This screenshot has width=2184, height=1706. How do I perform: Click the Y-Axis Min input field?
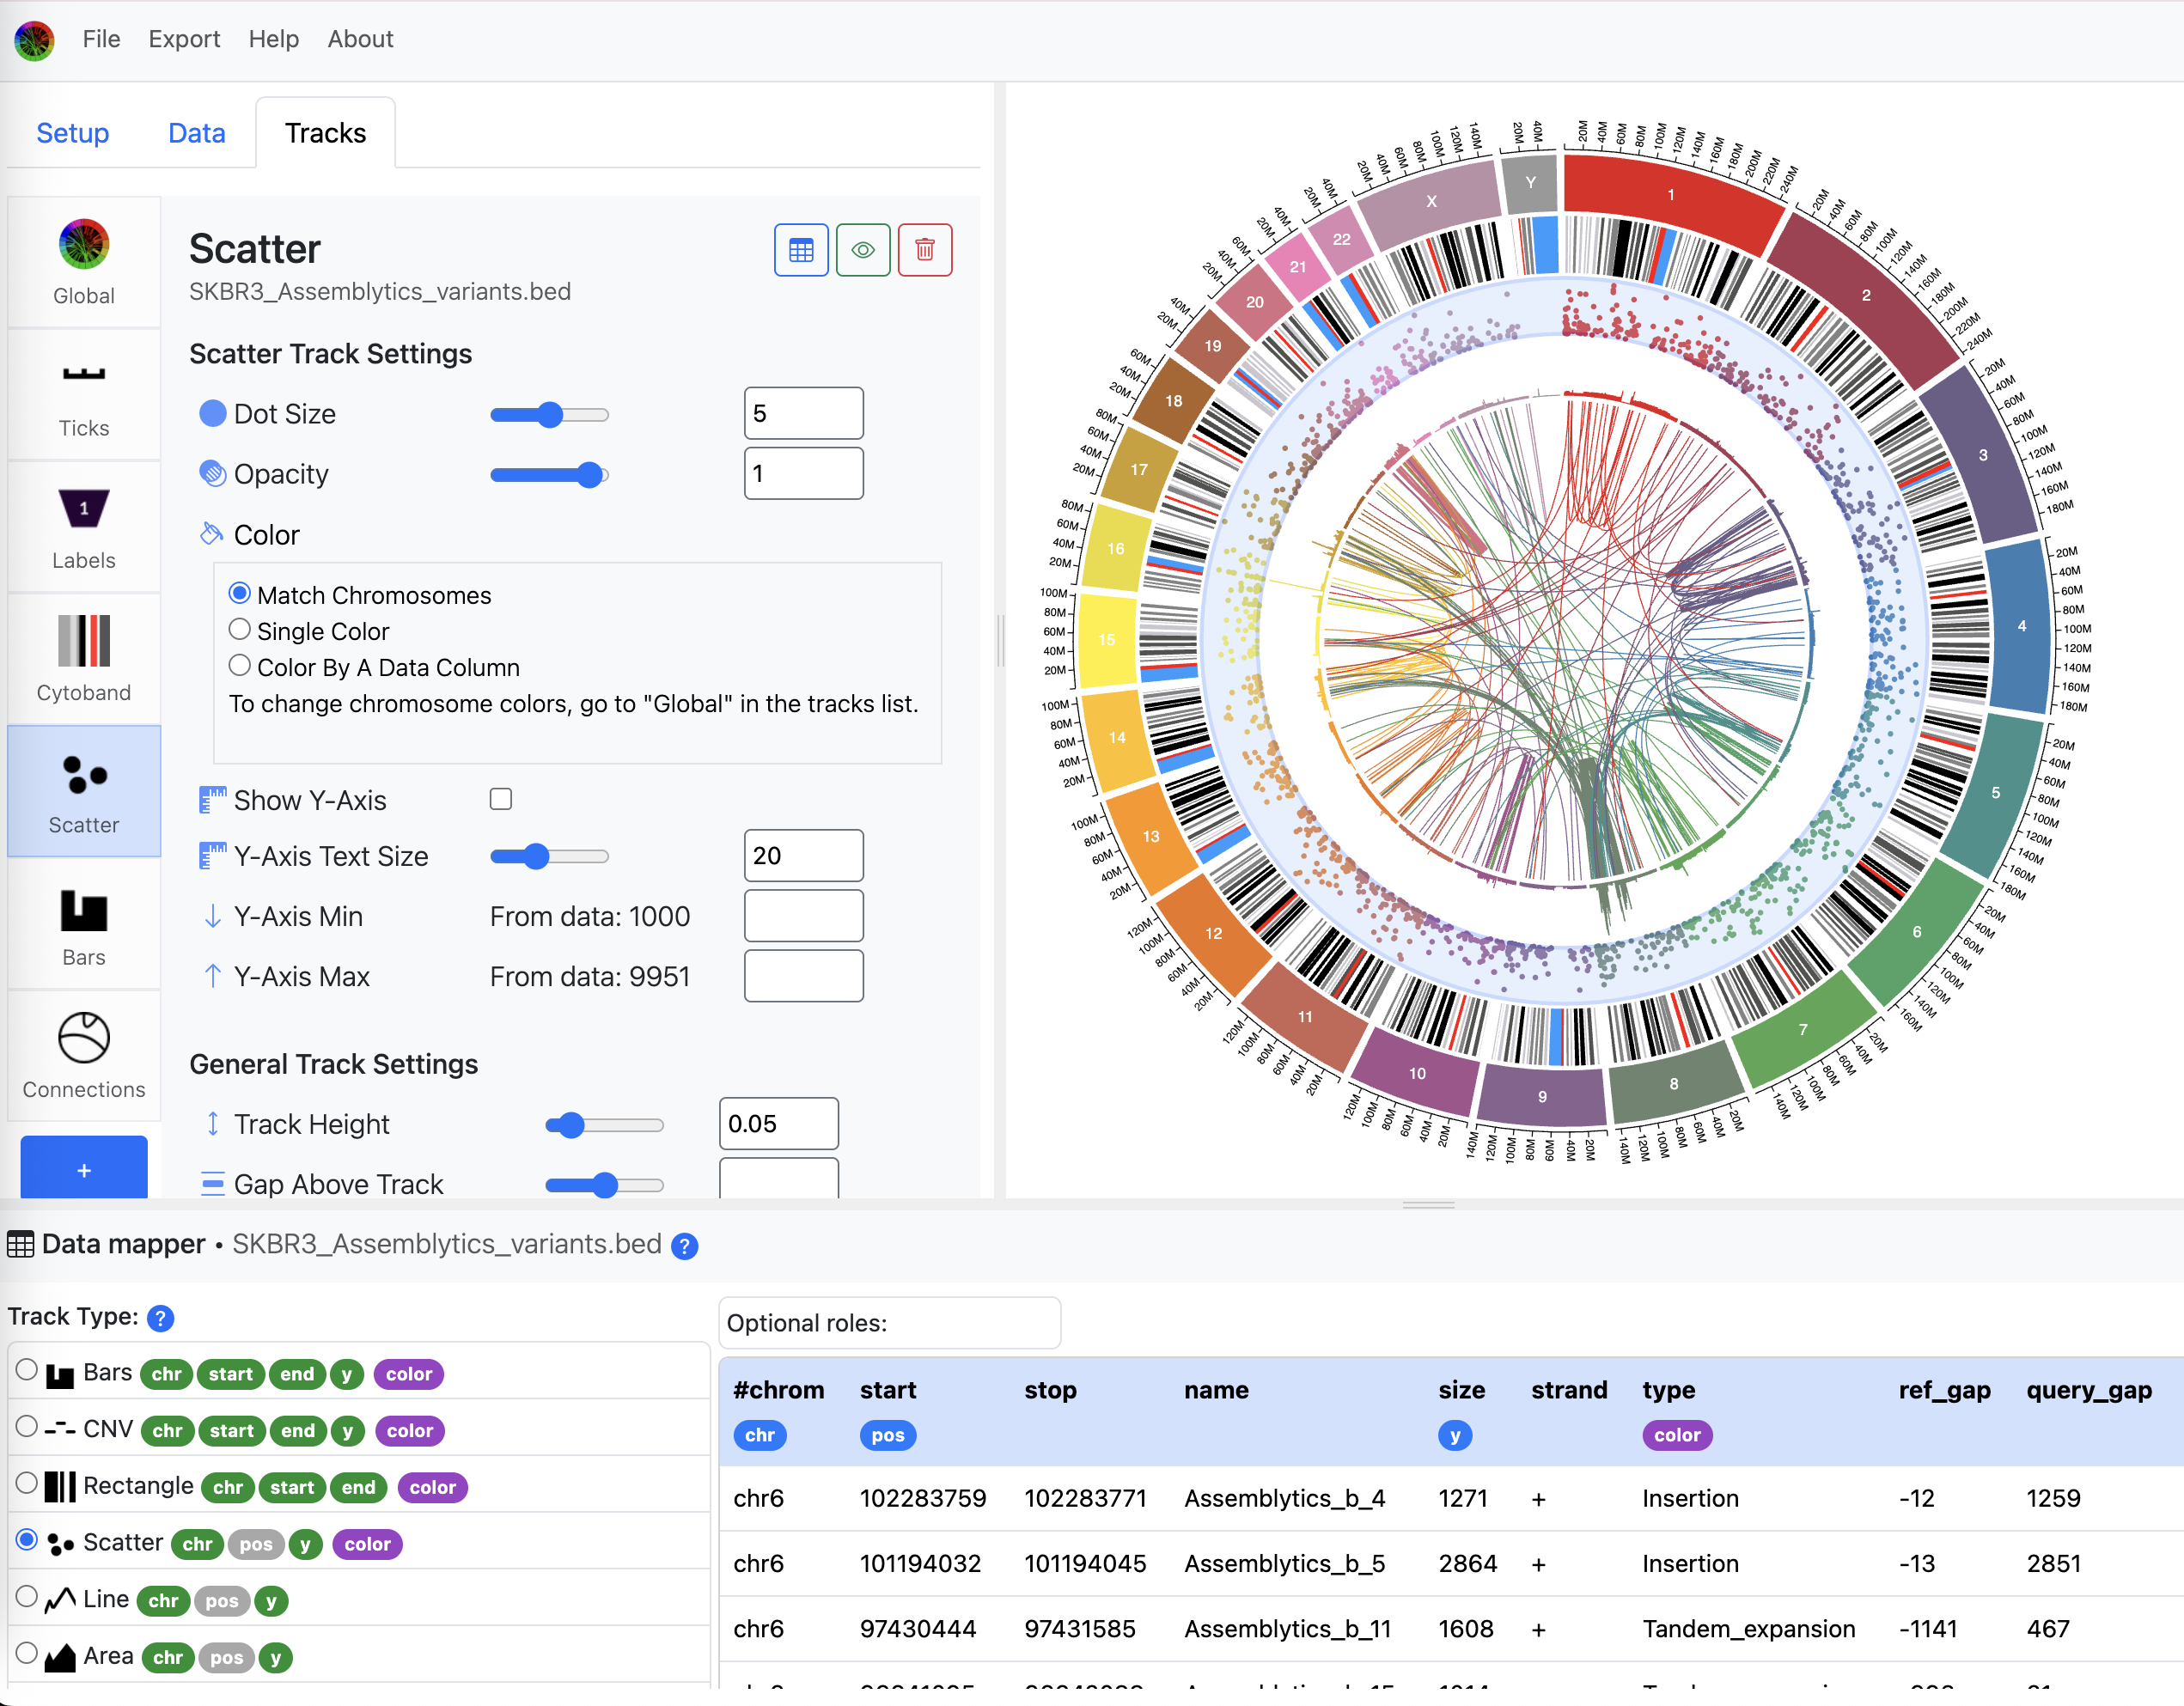click(803, 916)
